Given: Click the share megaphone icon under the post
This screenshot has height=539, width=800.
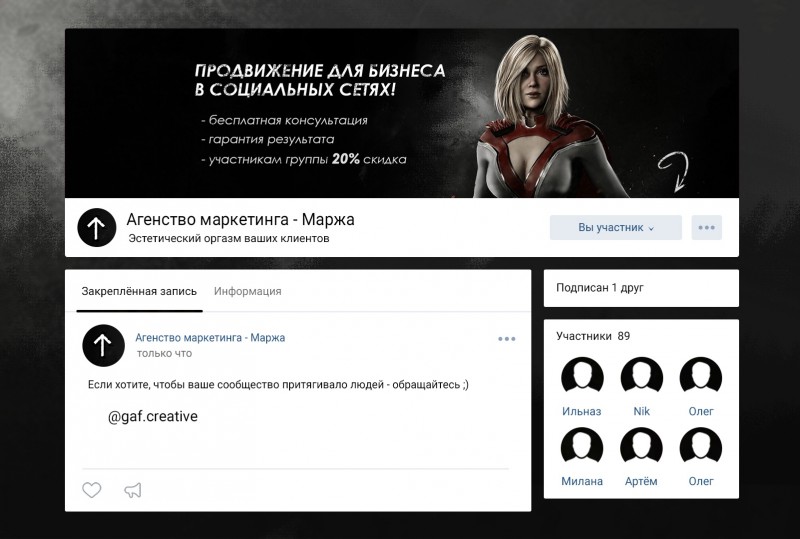Looking at the screenshot, I should (133, 491).
